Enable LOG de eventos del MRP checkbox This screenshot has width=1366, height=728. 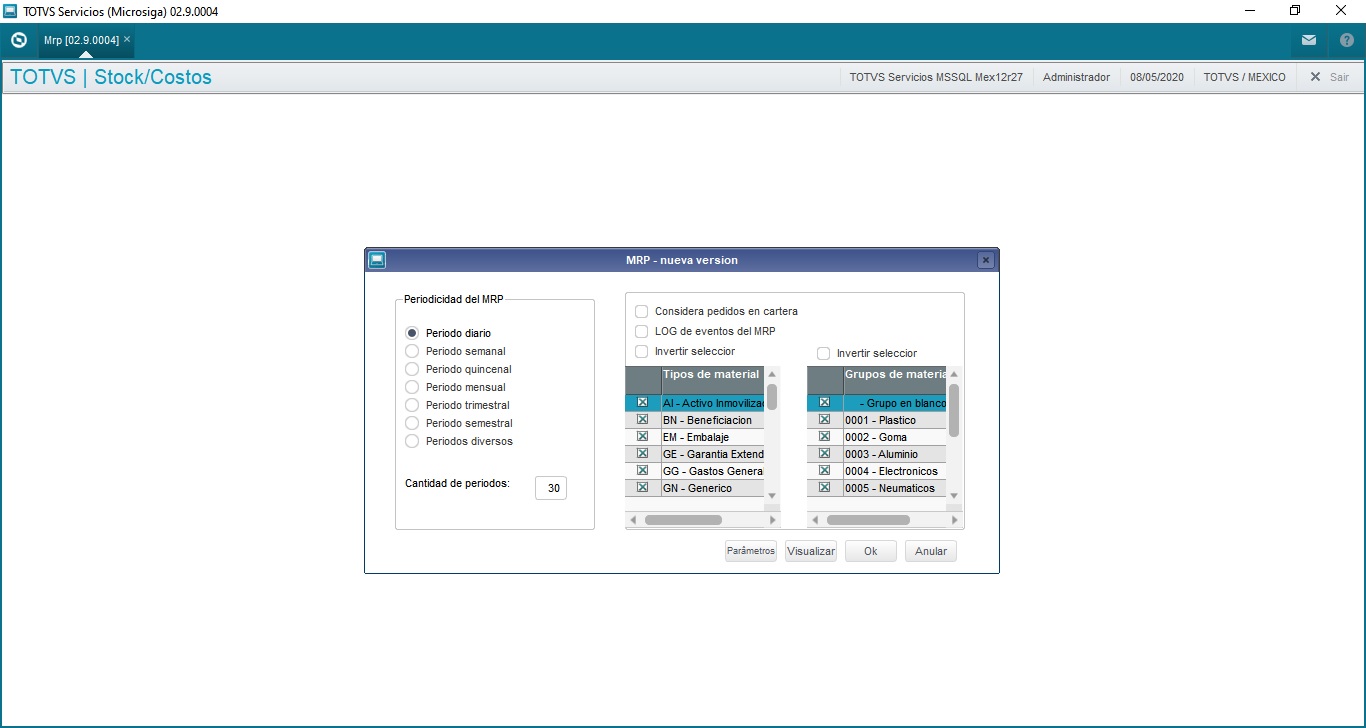coord(642,331)
